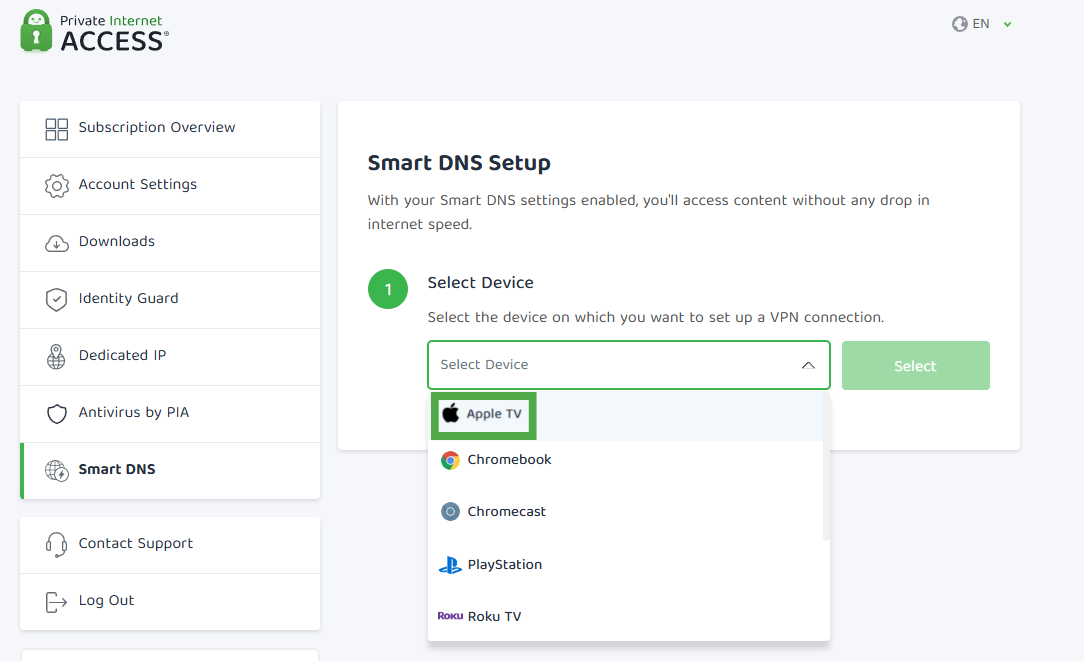Click the Chromecast device icon
The image size is (1084, 661).
pyautogui.click(x=450, y=512)
